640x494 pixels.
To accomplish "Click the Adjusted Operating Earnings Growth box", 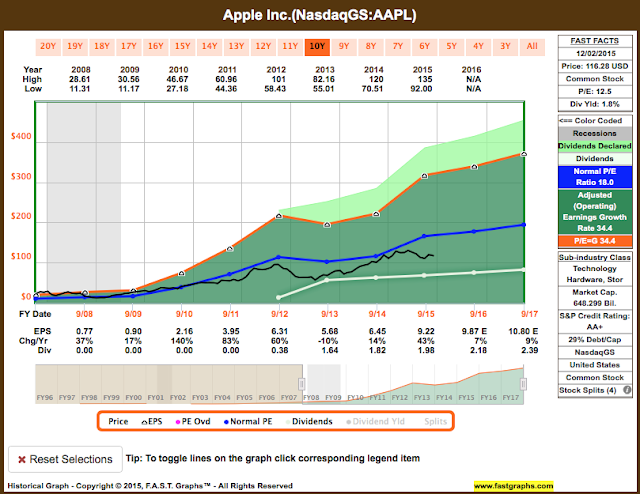I will pyautogui.click(x=595, y=211).
